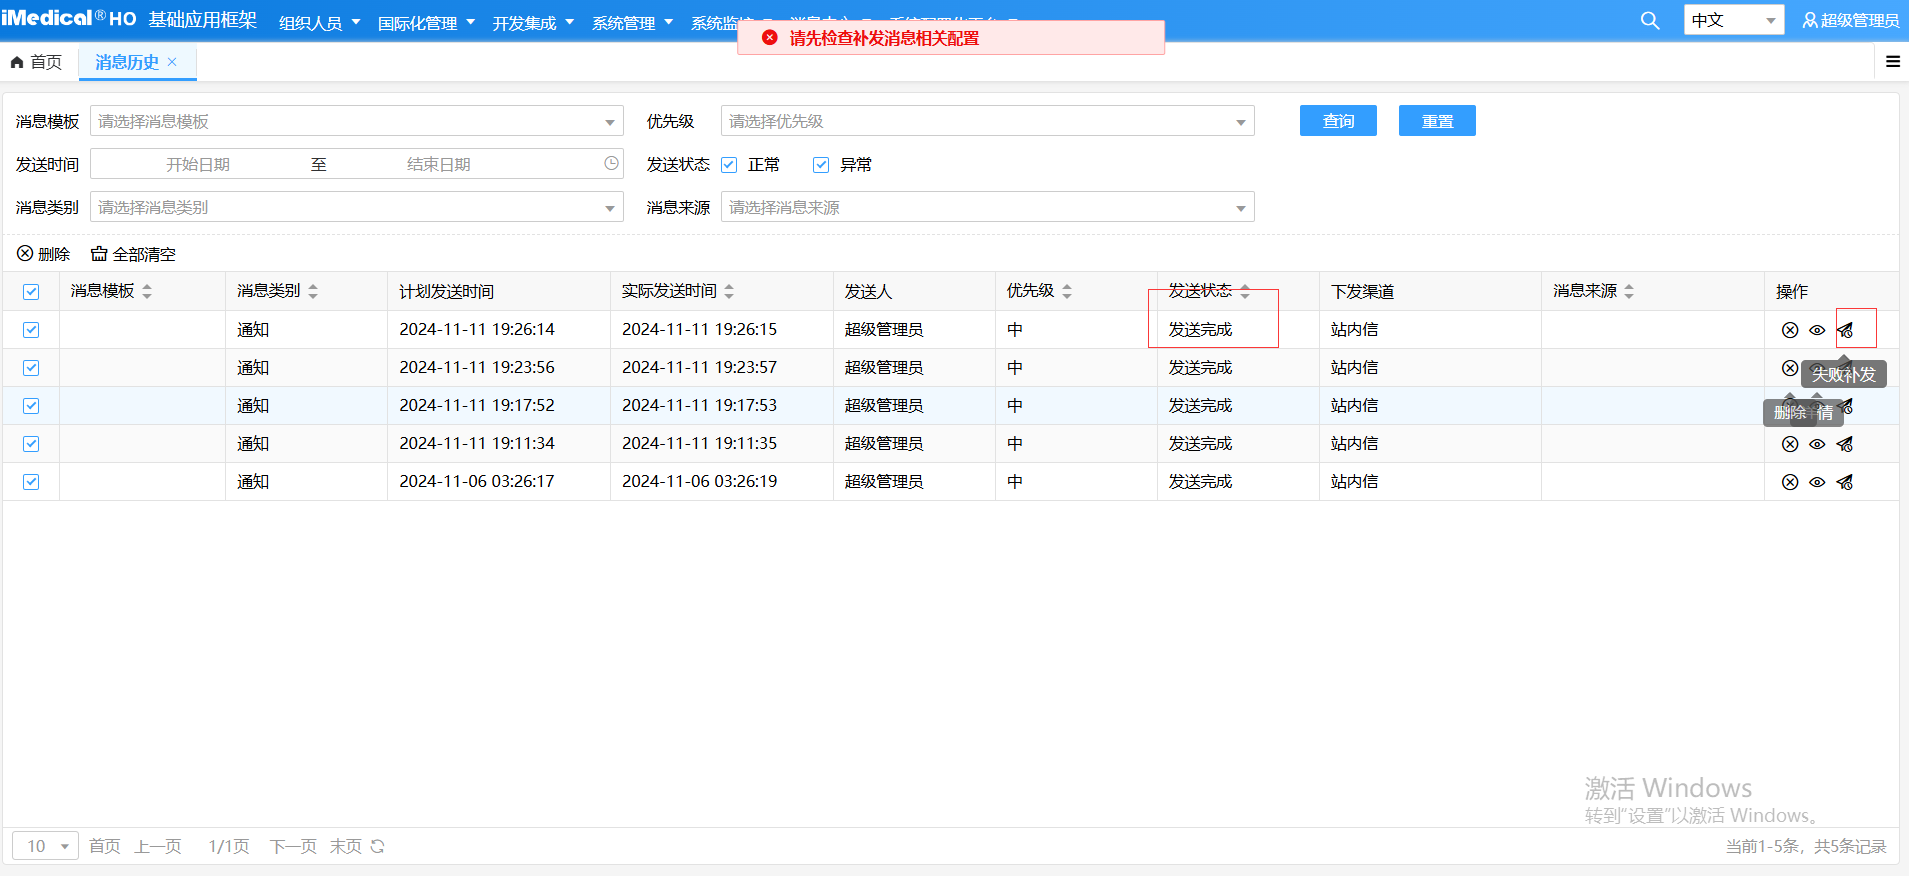Click the 查询 button
Screen dimensions: 1909x876
coord(1337,121)
